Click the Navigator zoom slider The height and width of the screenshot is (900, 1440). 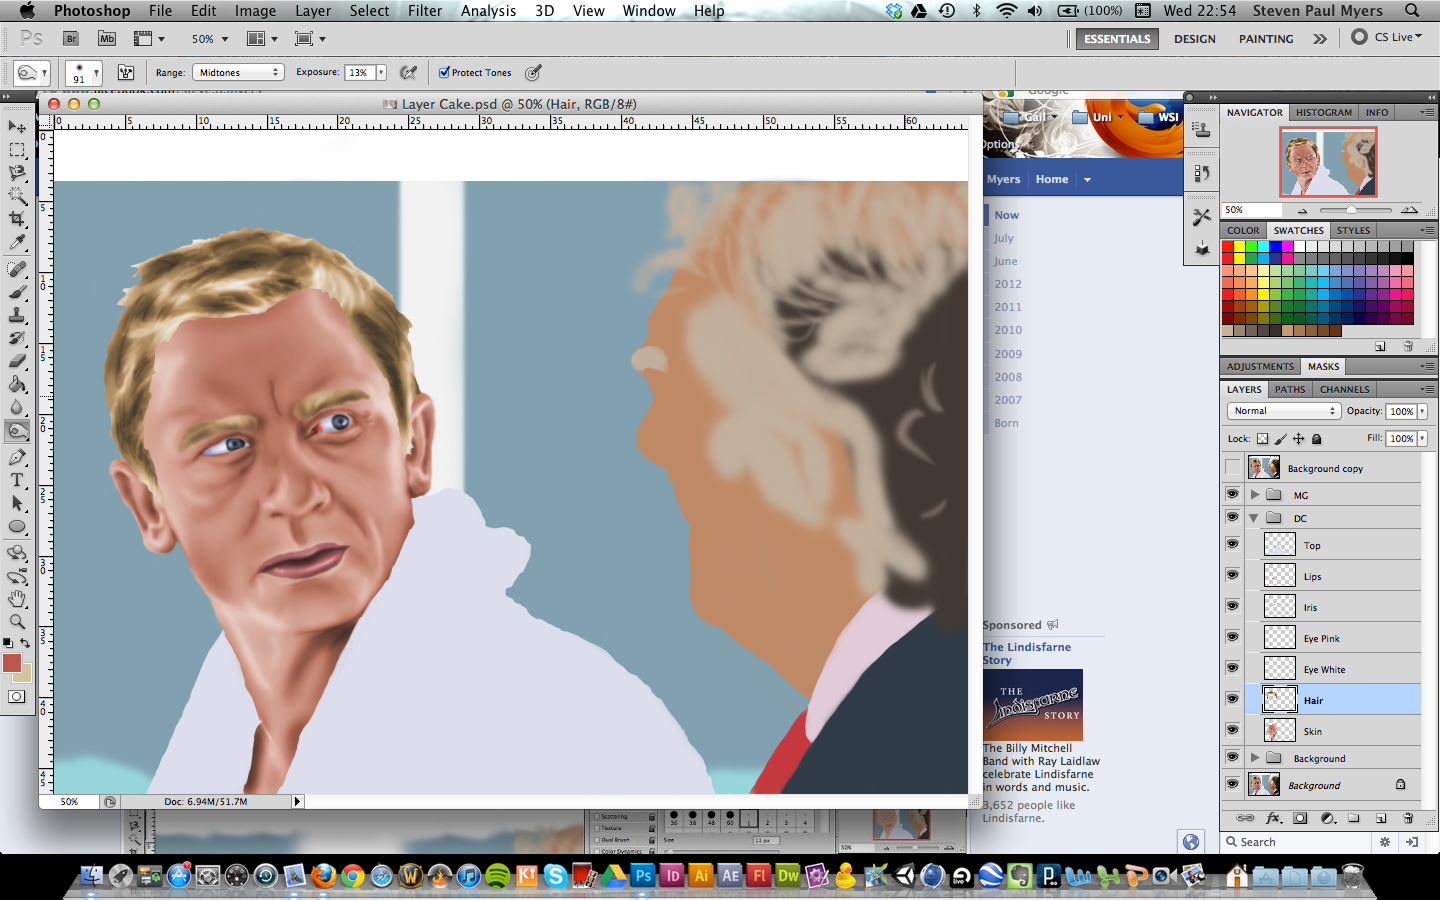(x=1351, y=210)
